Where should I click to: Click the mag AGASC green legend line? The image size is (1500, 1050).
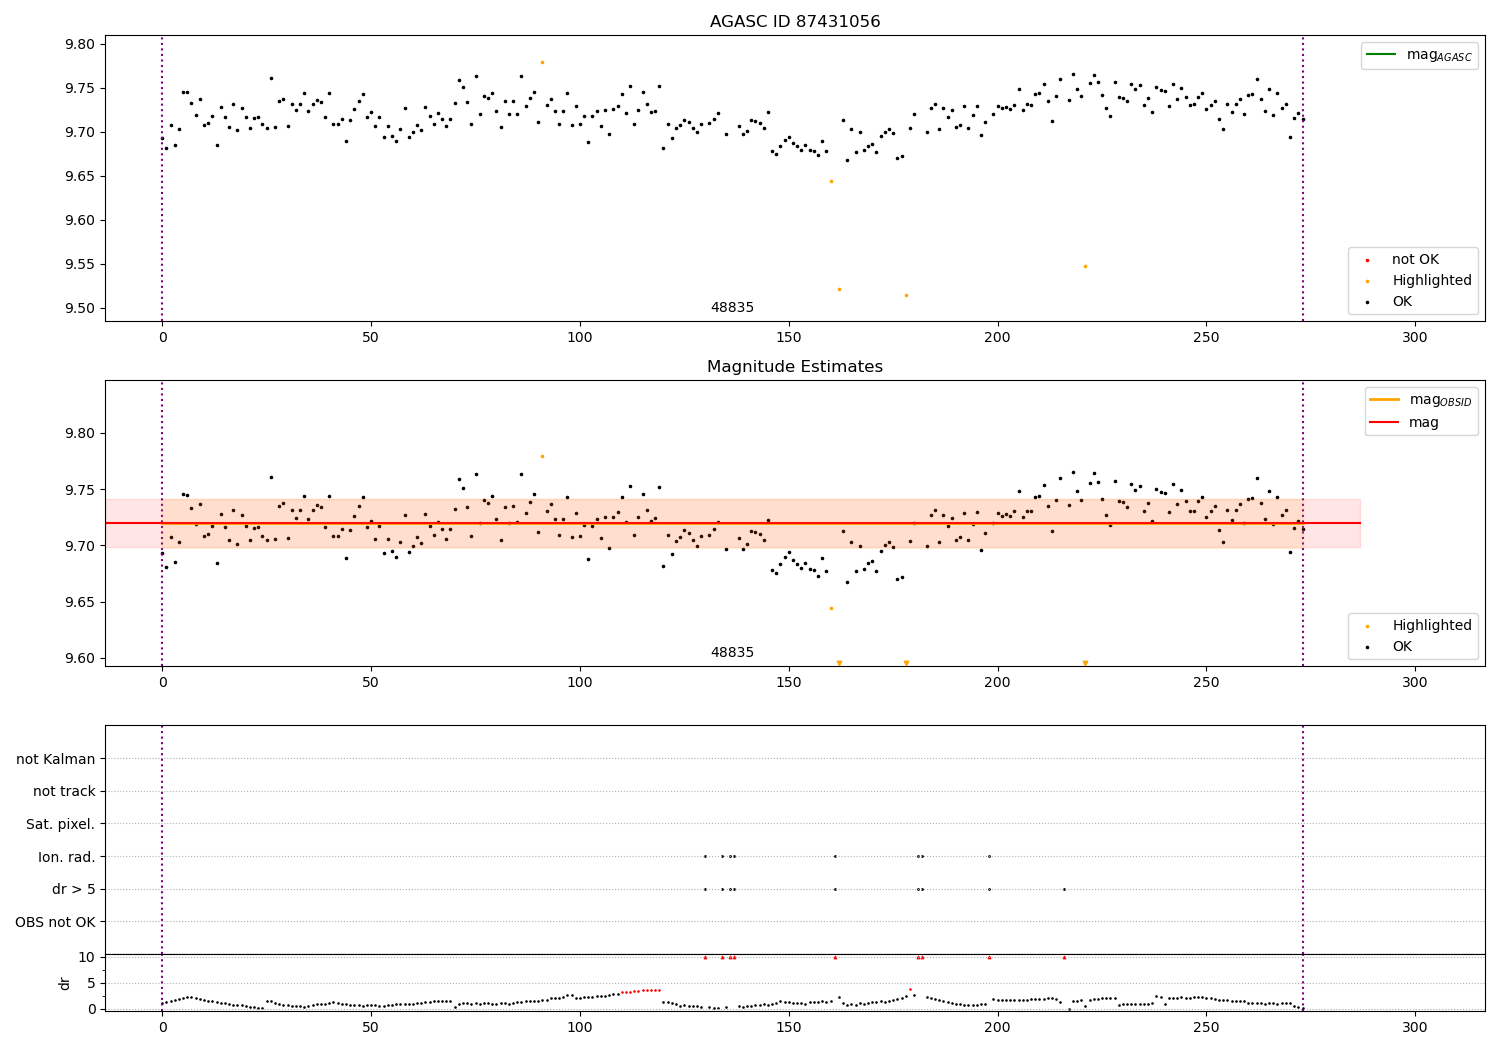[x=1381, y=55]
